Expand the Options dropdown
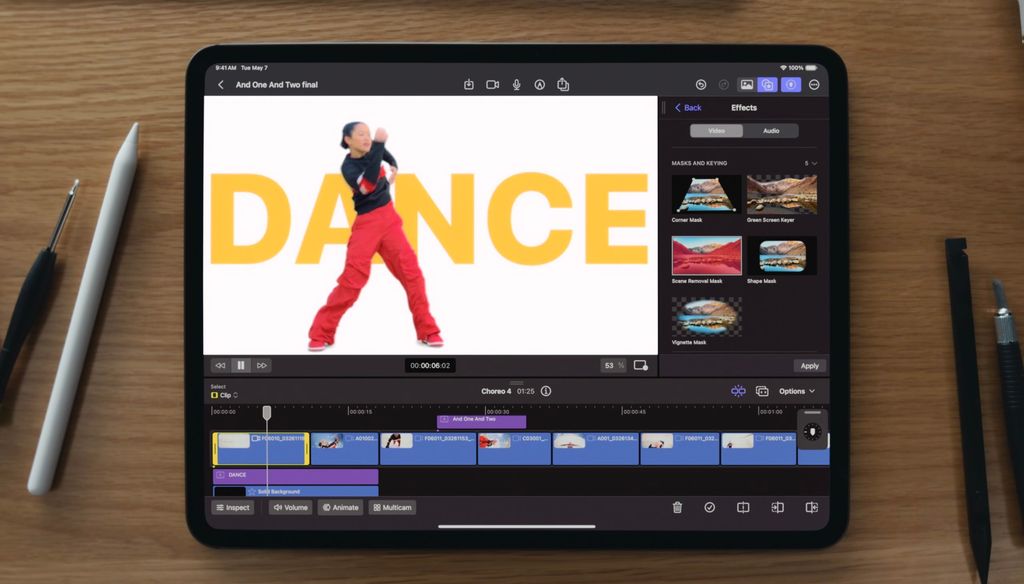 [x=797, y=391]
